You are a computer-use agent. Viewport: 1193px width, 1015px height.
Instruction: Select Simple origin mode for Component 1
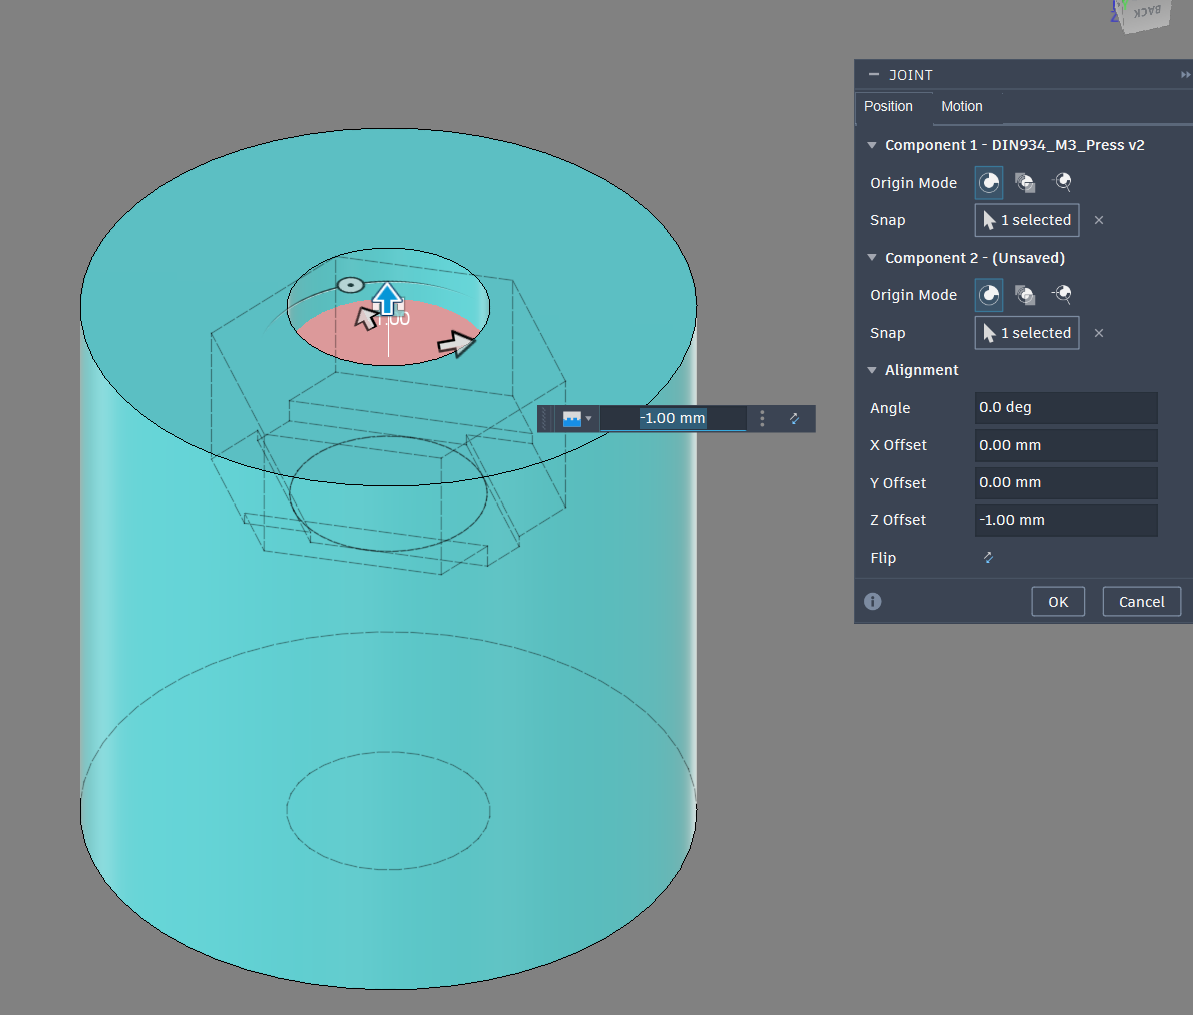click(x=988, y=183)
